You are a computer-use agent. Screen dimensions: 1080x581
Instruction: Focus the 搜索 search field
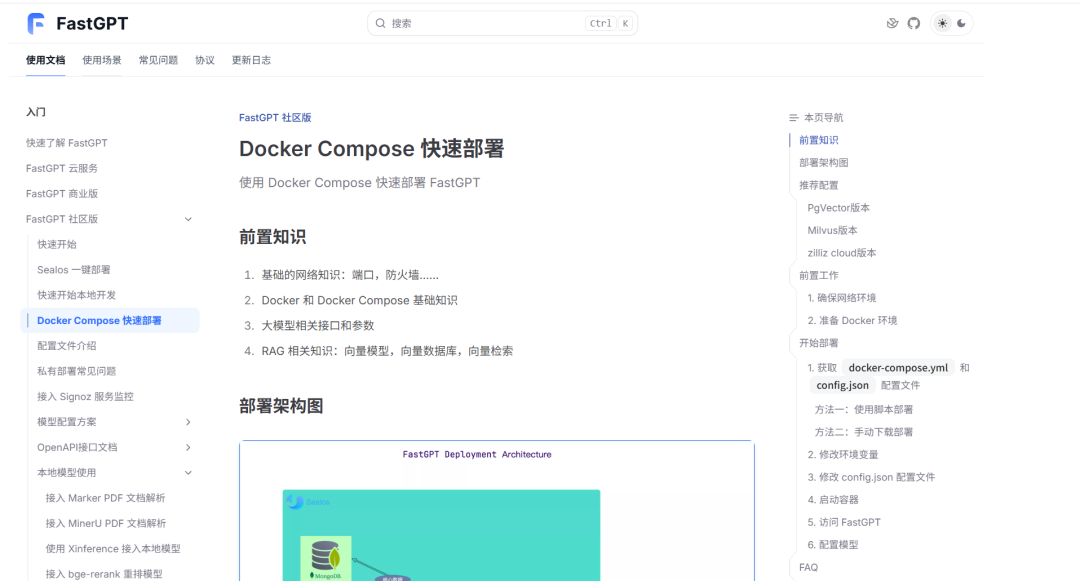pos(502,23)
